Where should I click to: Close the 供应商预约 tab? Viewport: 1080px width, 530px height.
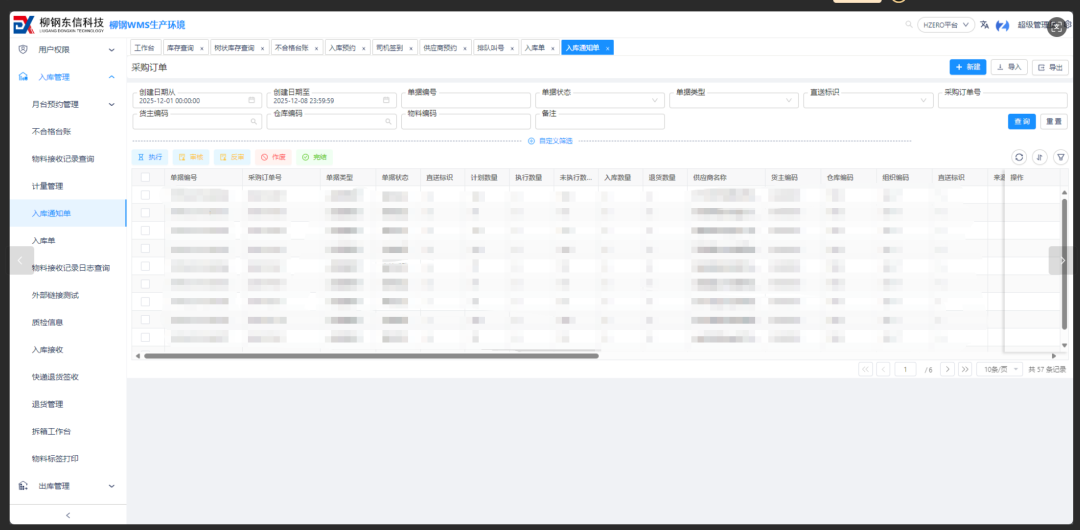pyautogui.click(x=465, y=48)
